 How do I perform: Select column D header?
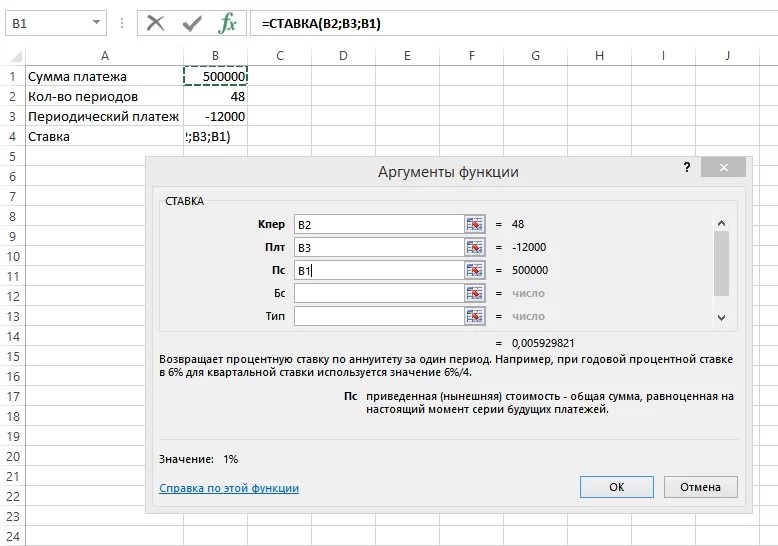tap(343, 55)
